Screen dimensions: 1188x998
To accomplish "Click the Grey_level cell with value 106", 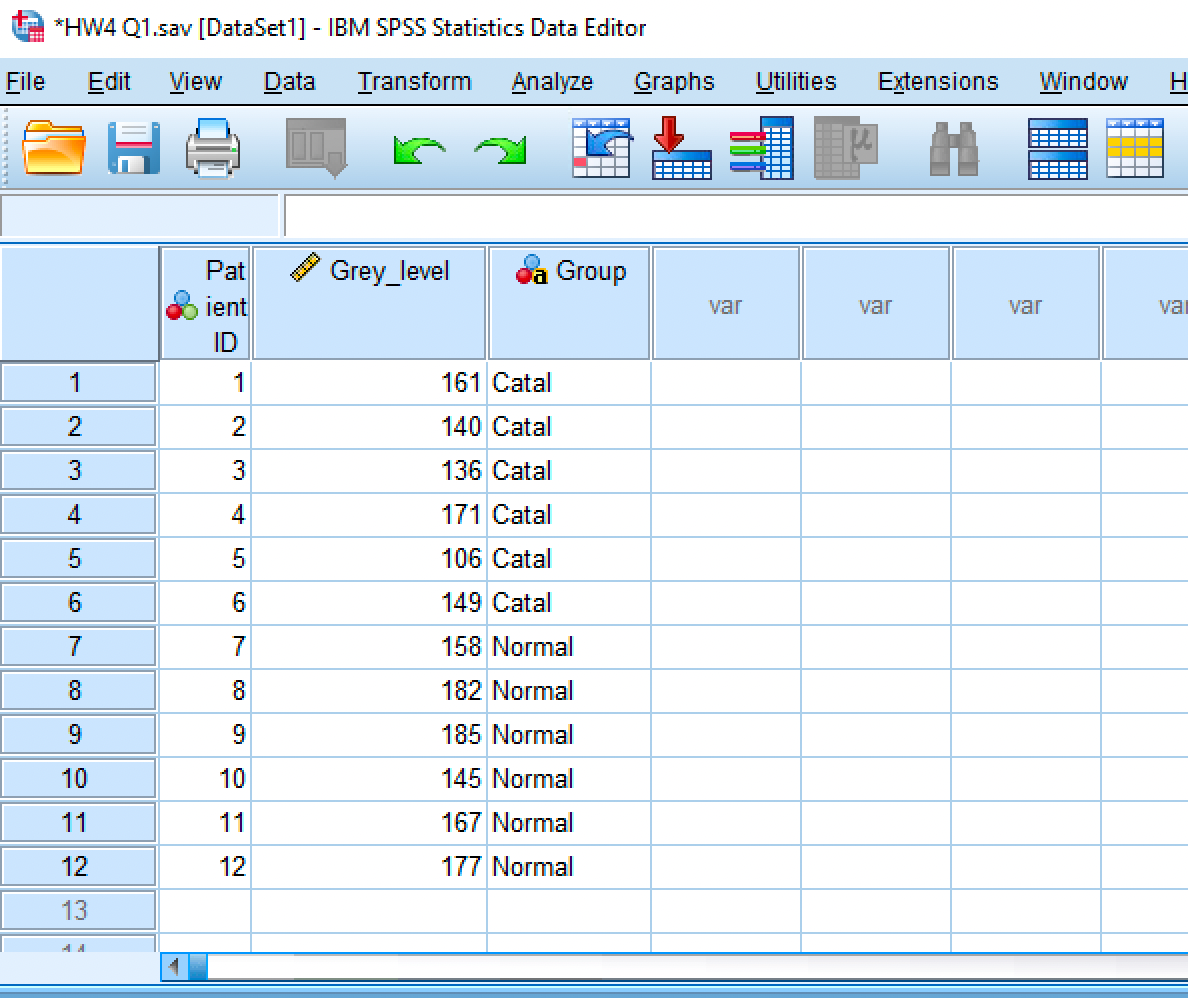I will click(369, 558).
